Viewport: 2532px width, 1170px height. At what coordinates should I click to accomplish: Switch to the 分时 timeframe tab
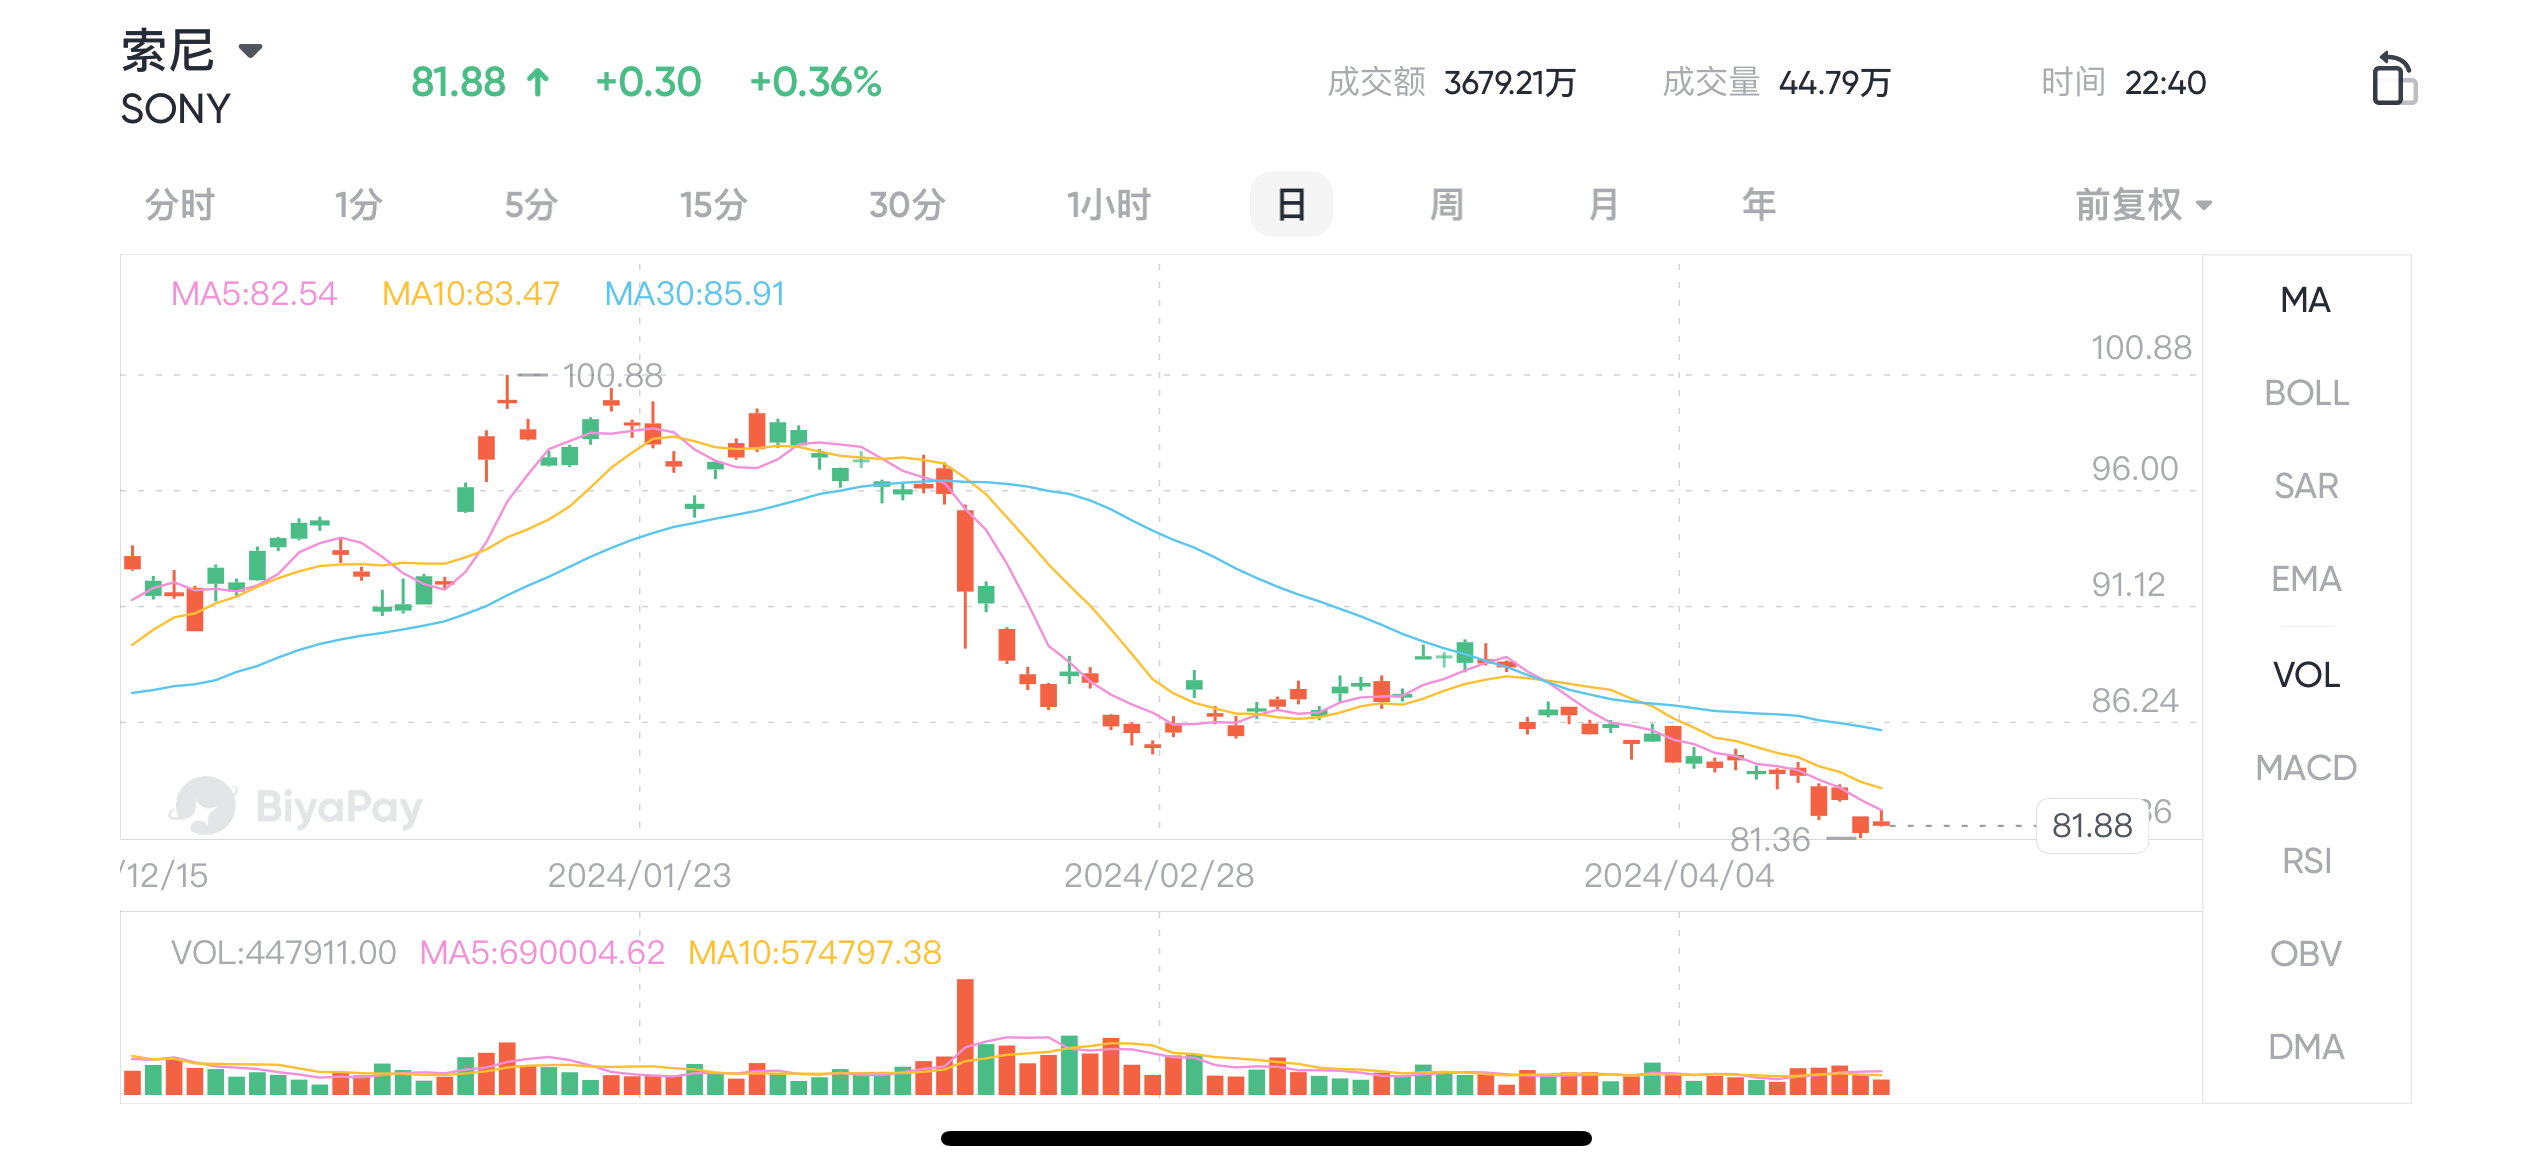(180, 205)
